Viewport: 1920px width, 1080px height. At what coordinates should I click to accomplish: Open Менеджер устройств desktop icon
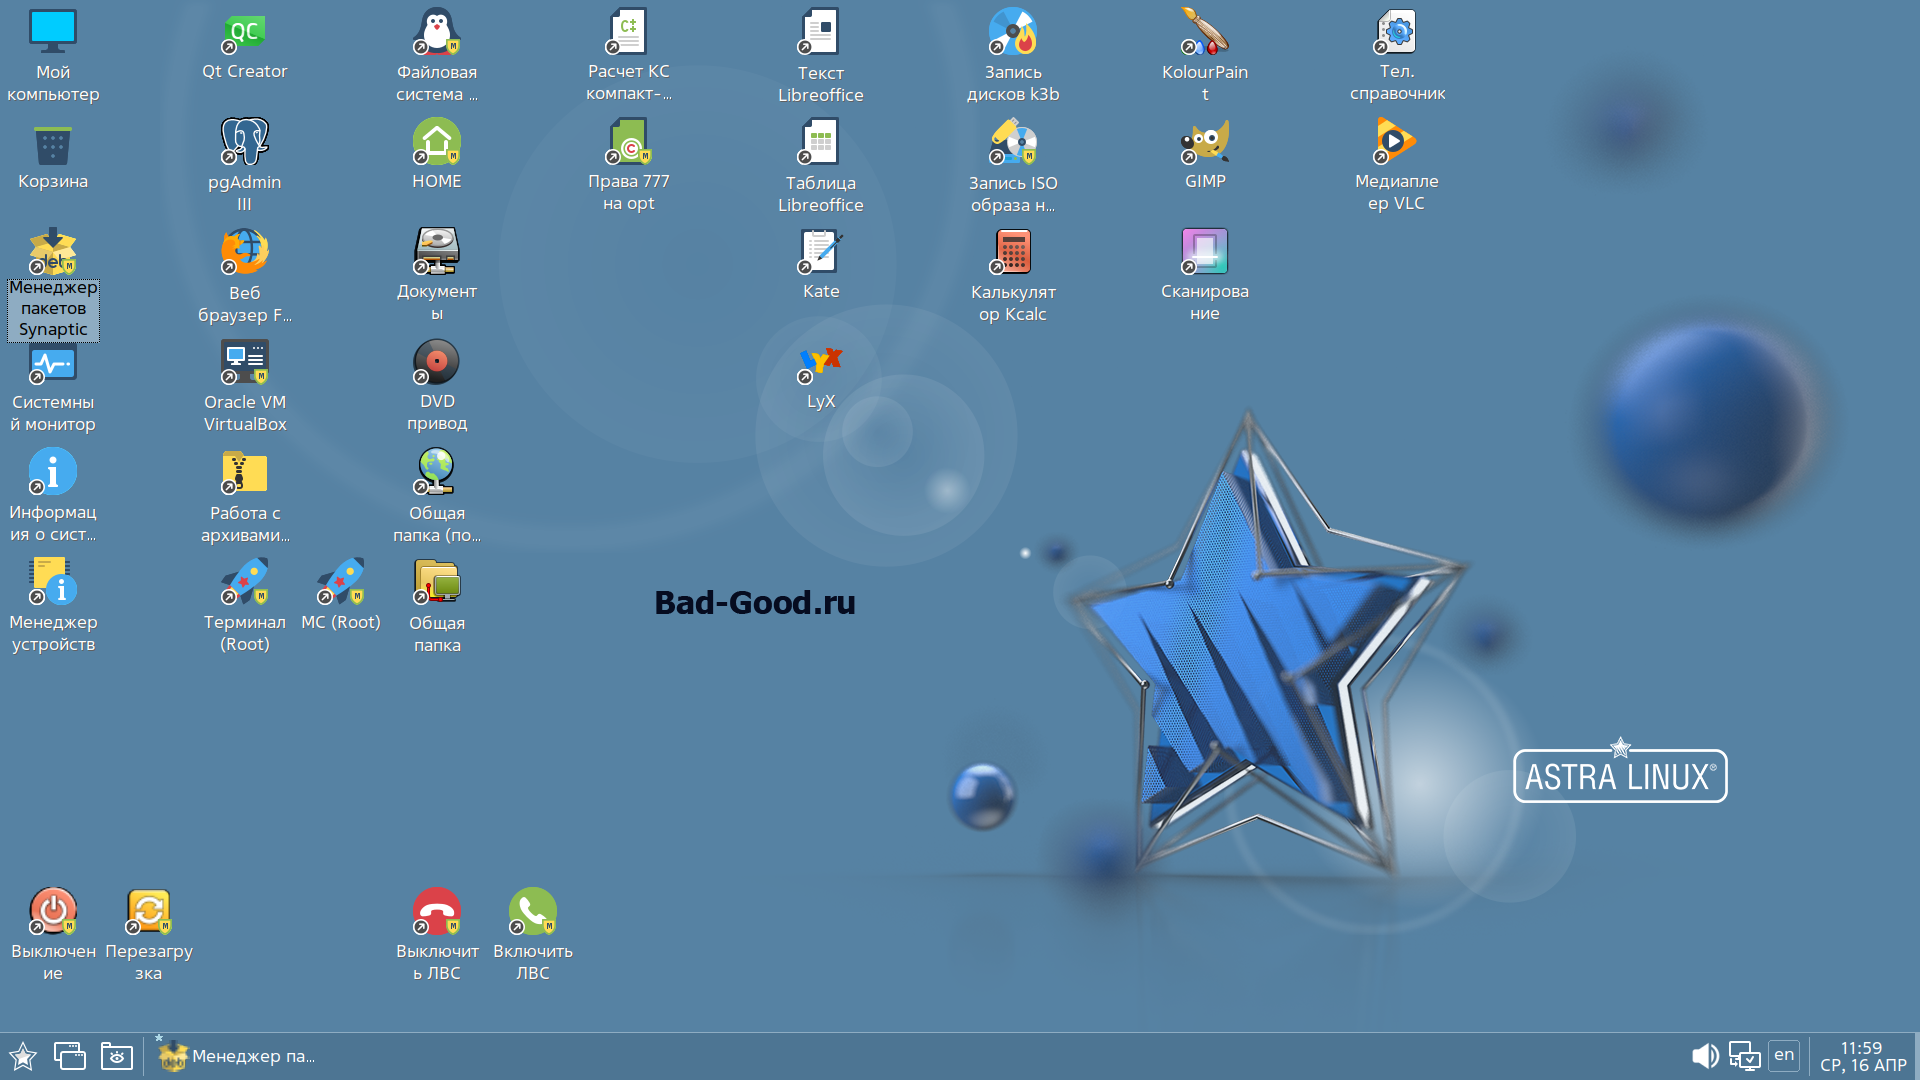click(x=53, y=582)
